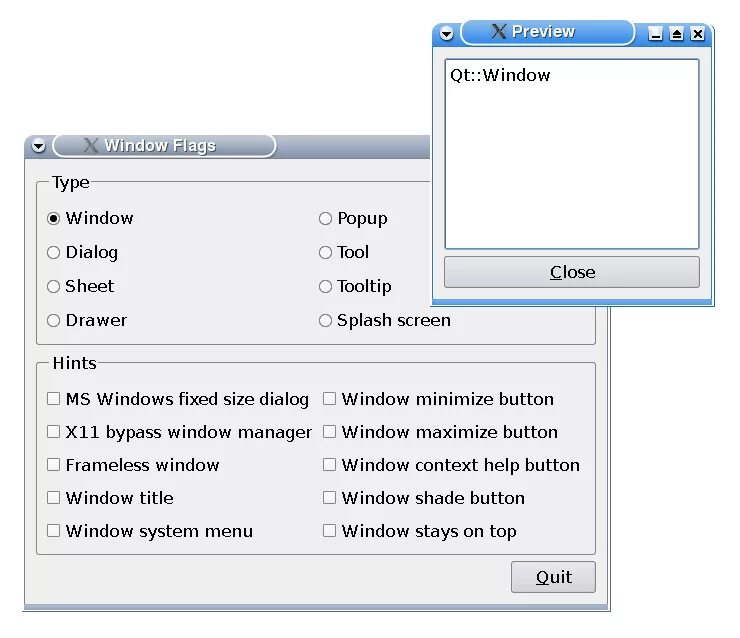Screen dimensions: 740x638
Task: Click the Type group box label
Action: click(71, 183)
